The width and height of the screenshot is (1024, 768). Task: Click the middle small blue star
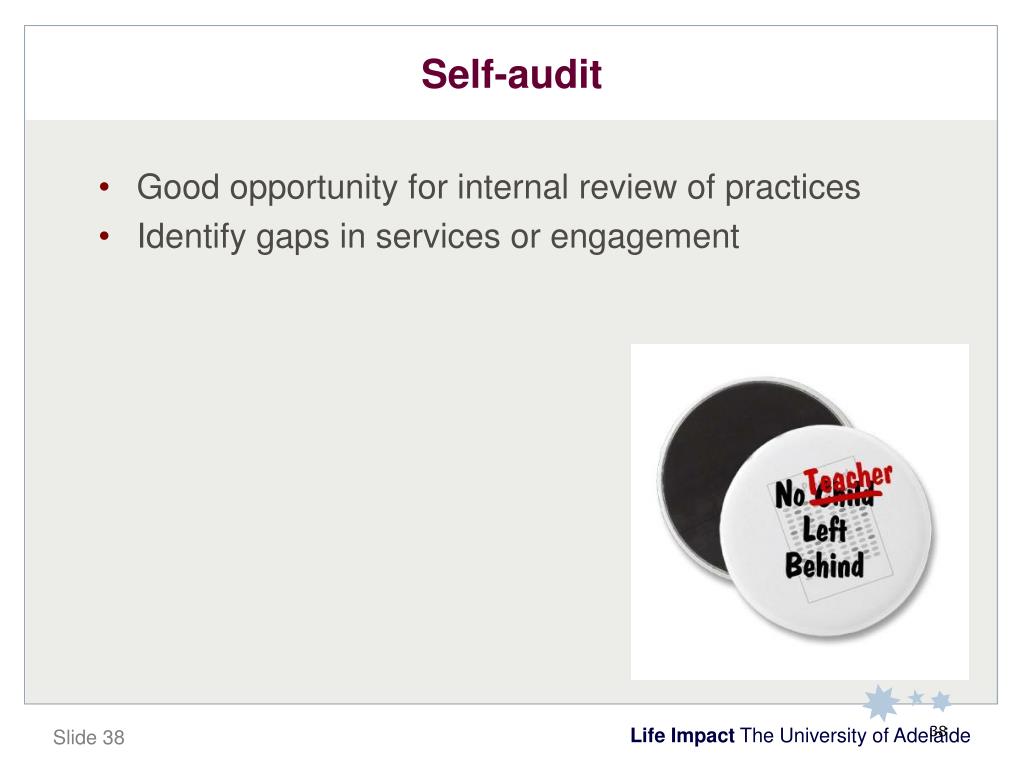pos(916,697)
